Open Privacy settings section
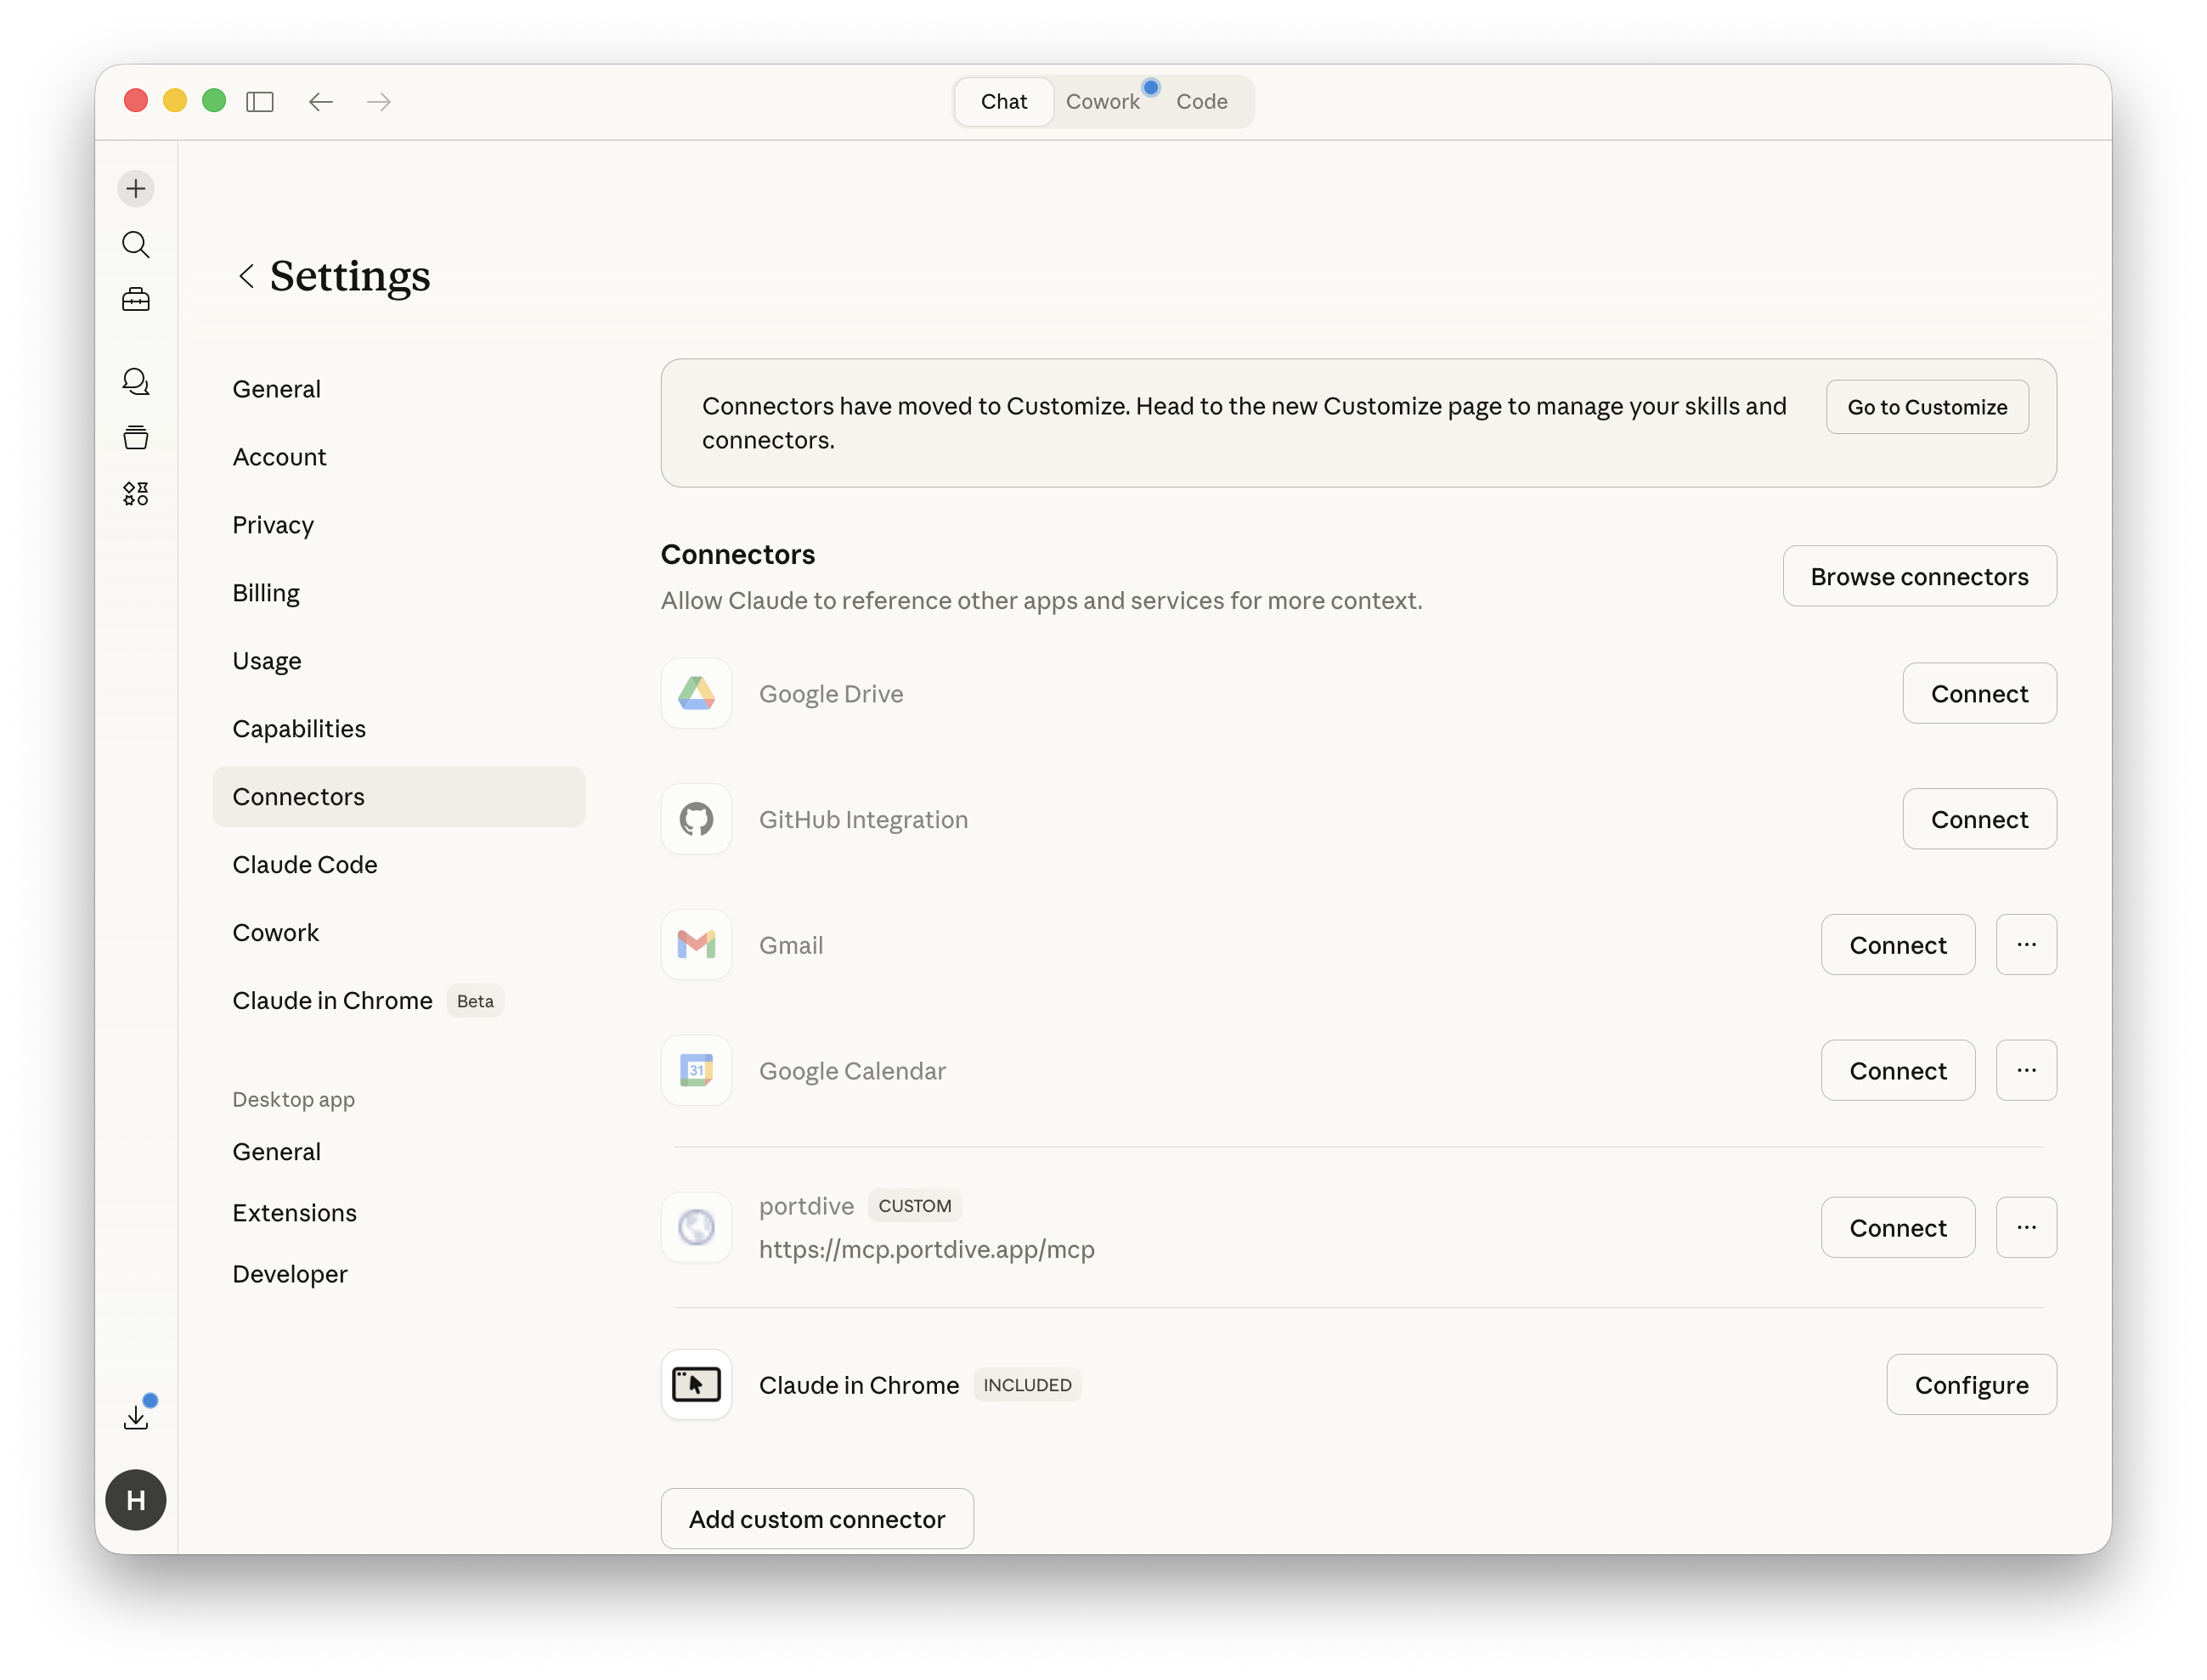The height and width of the screenshot is (1680, 2207). point(398,525)
